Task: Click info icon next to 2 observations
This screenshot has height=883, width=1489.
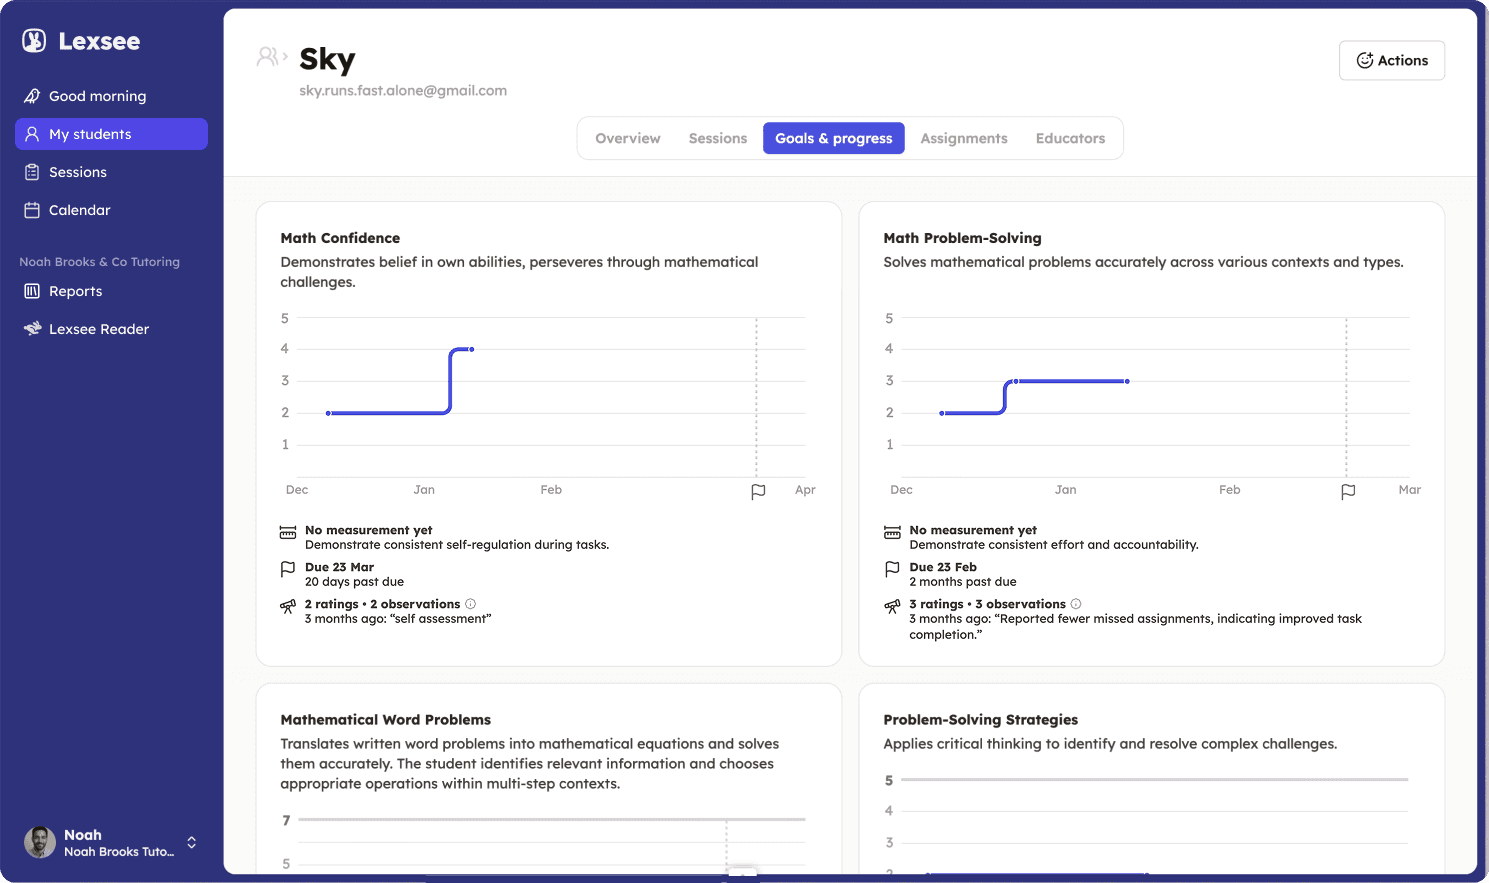Action: coord(470,604)
